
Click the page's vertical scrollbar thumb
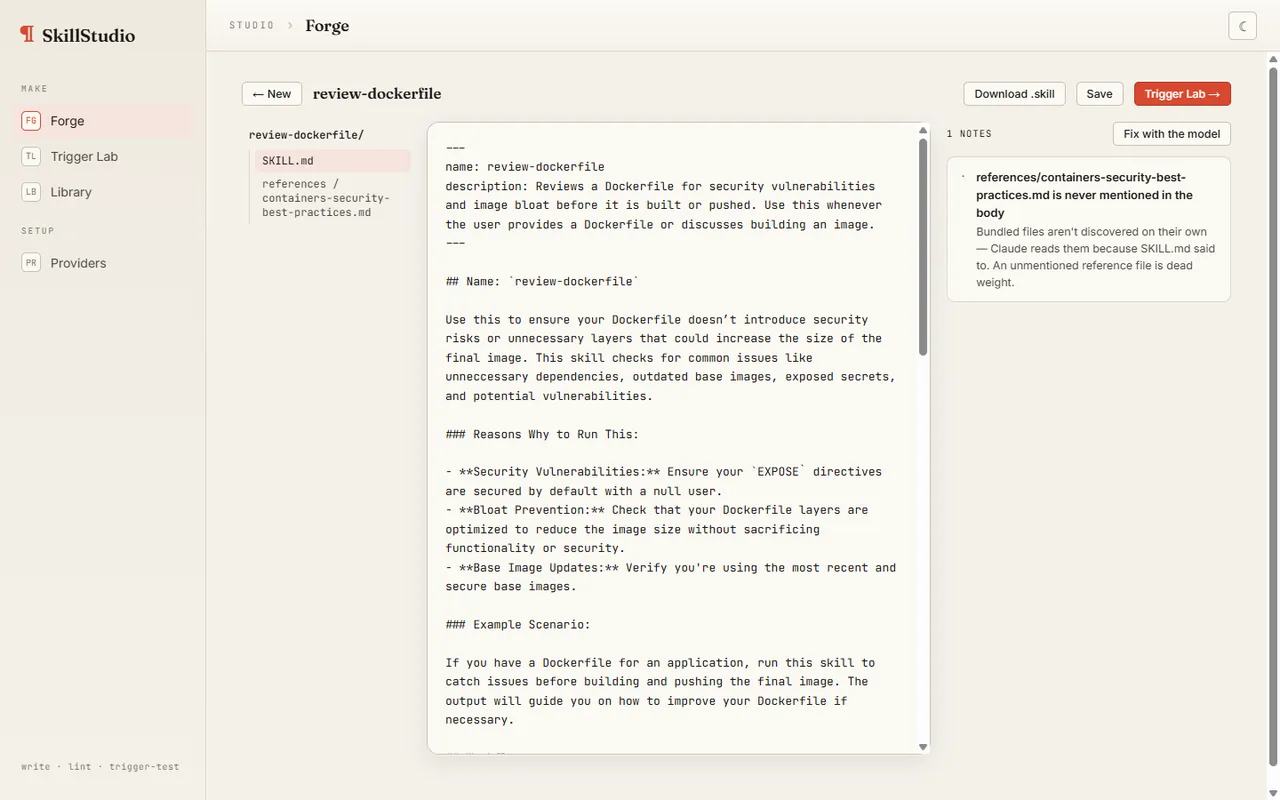point(1273,416)
